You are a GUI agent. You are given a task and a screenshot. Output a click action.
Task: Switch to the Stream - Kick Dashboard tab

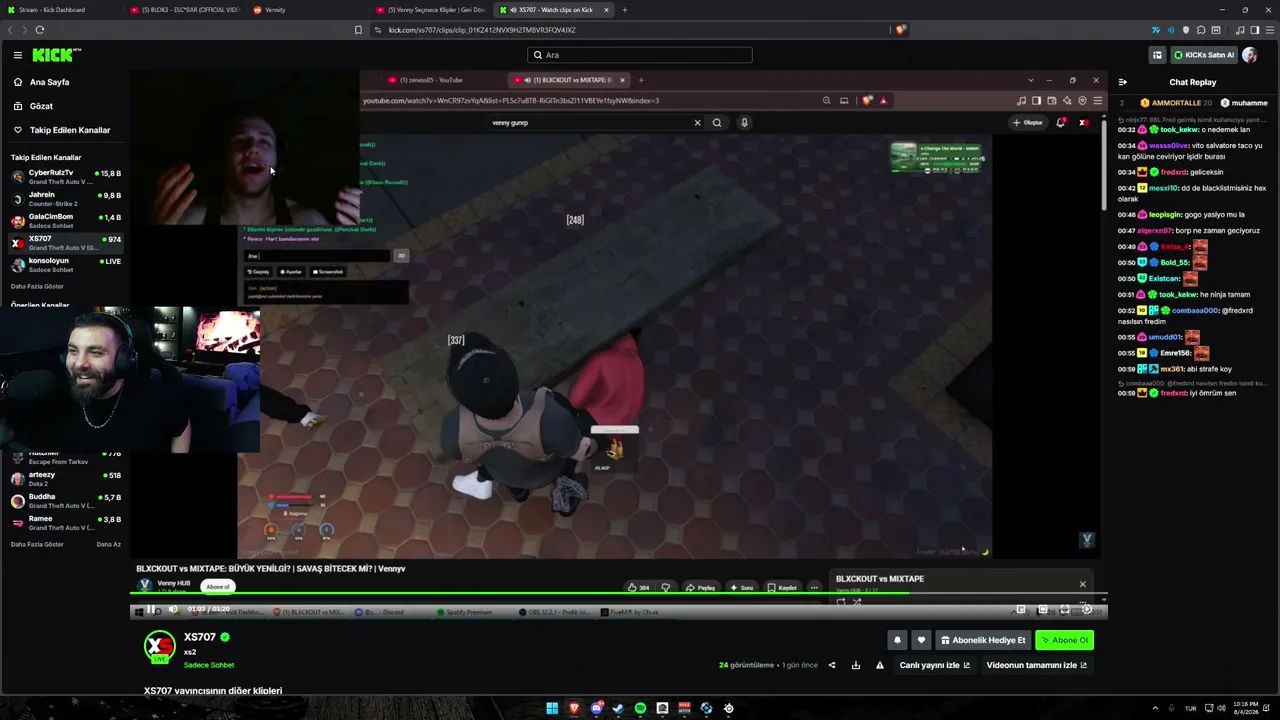click(x=60, y=10)
